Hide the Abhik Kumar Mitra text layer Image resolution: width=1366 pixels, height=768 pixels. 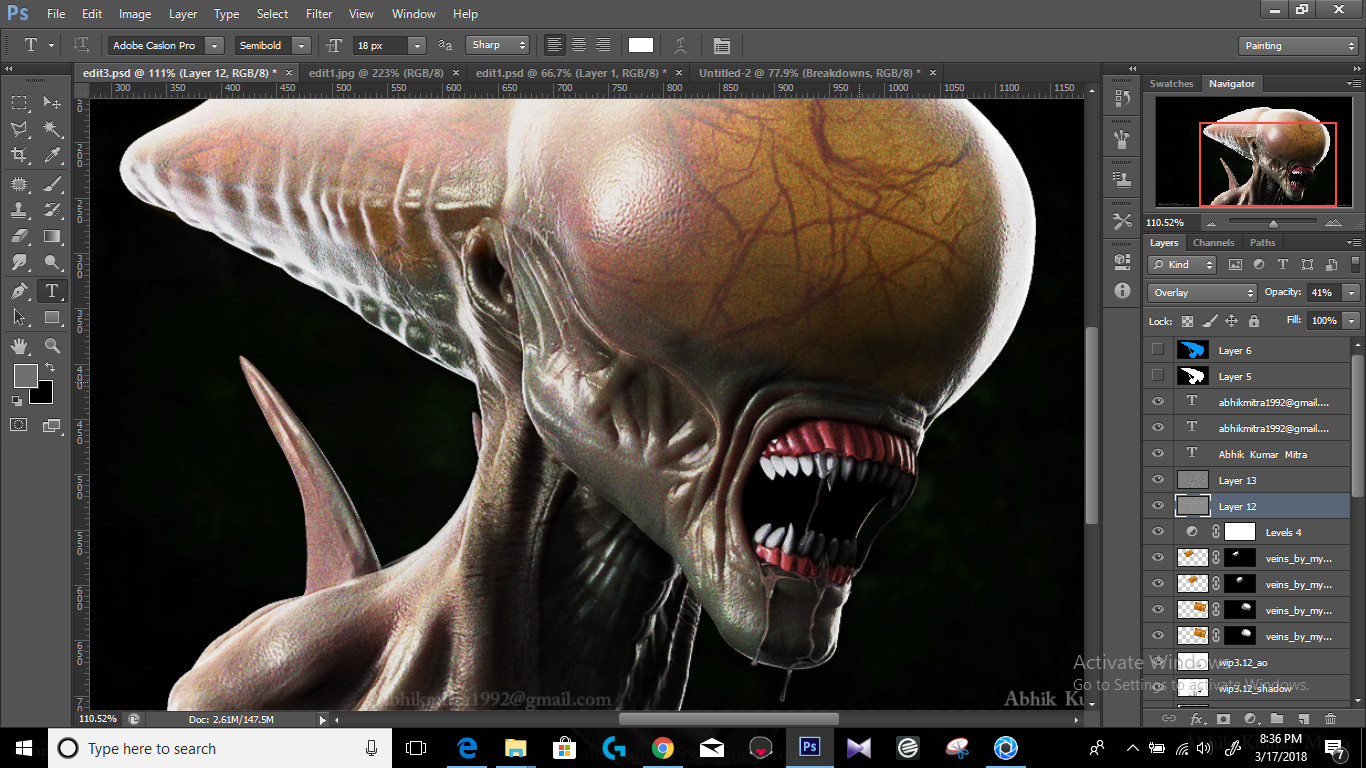coord(1158,454)
